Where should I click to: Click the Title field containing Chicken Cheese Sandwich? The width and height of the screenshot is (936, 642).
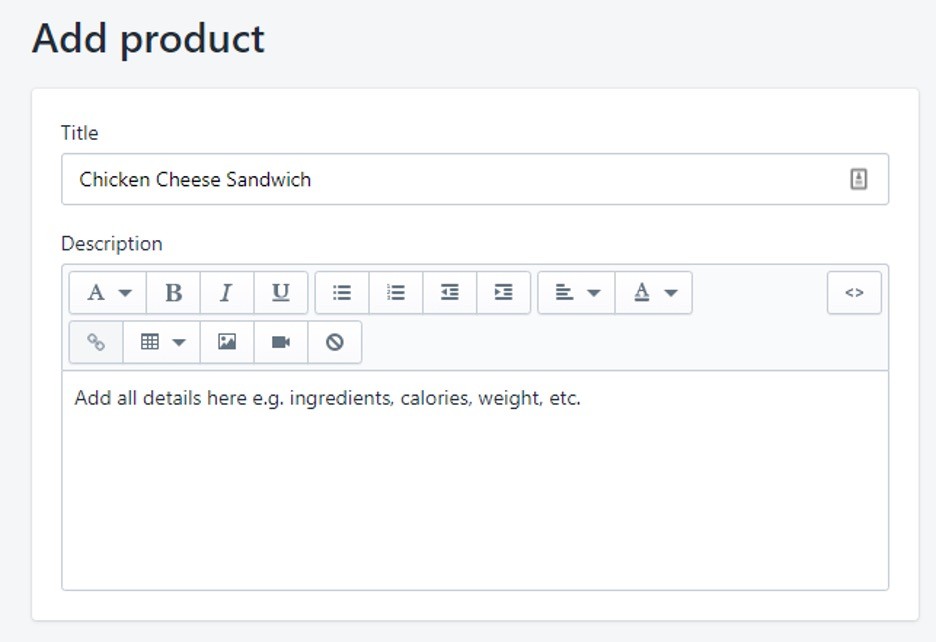[475, 179]
